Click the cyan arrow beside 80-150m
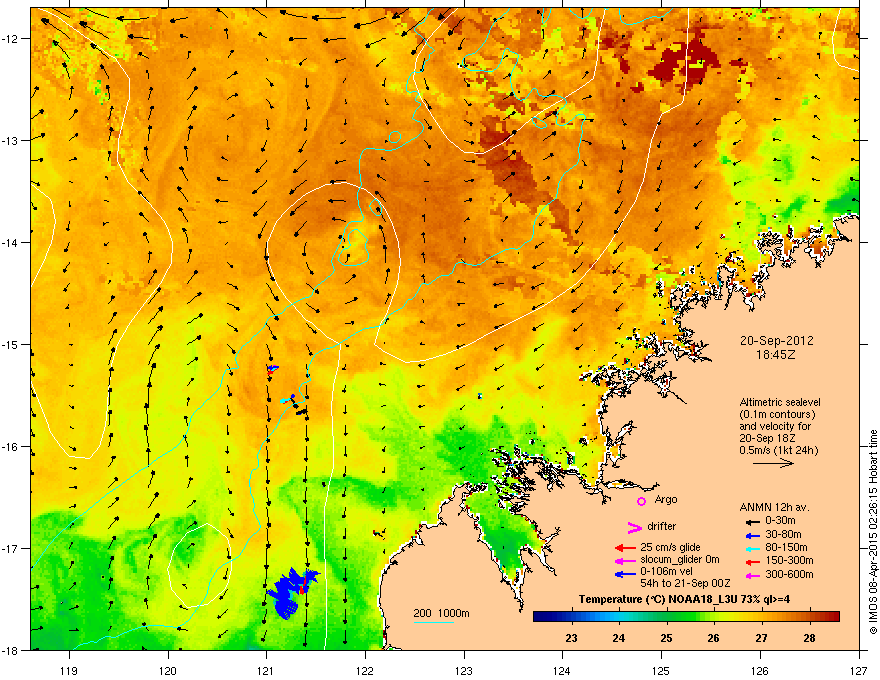This screenshot has height=680, width=880. [751, 548]
